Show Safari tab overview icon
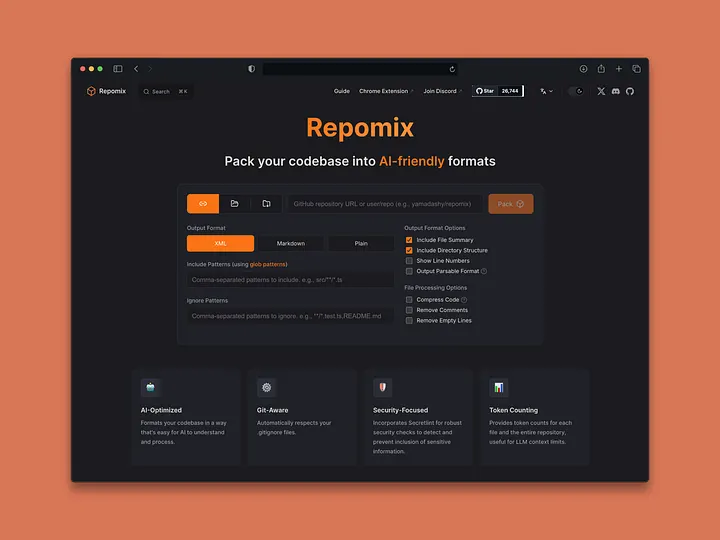The width and height of the screenshot is (720, 540). click(636, 69)
